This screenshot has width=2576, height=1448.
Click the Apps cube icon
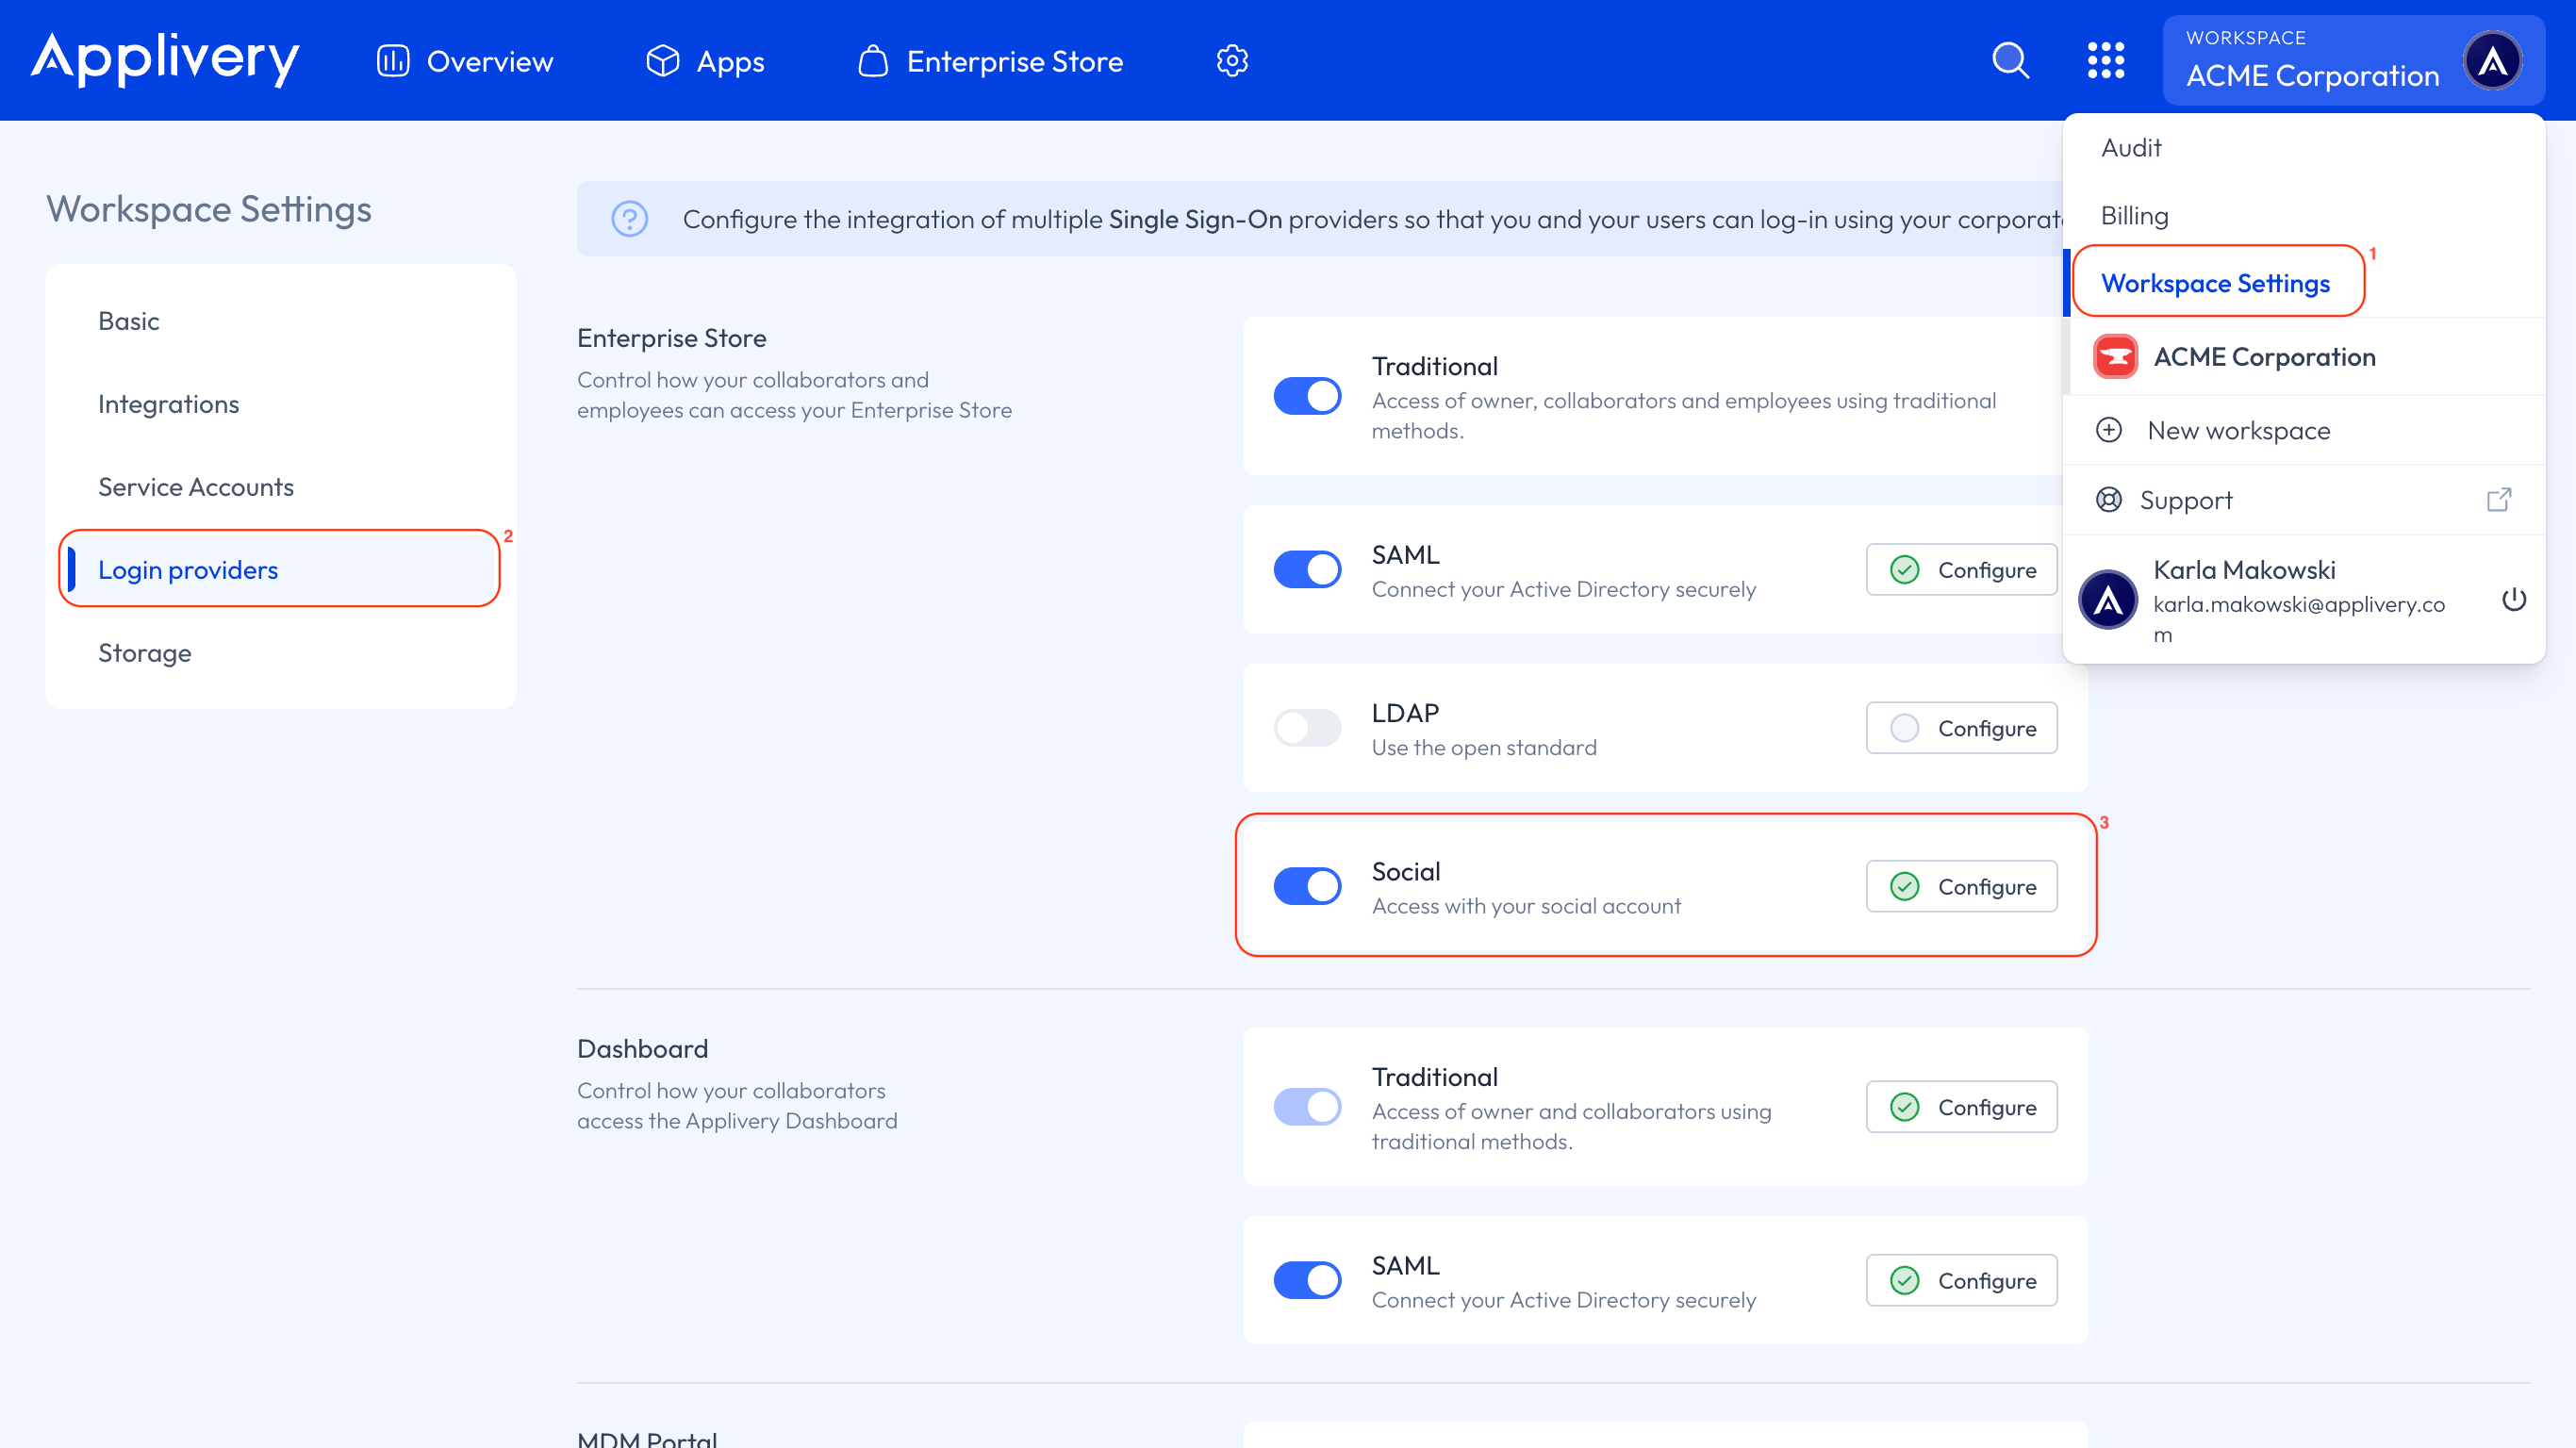662,60
